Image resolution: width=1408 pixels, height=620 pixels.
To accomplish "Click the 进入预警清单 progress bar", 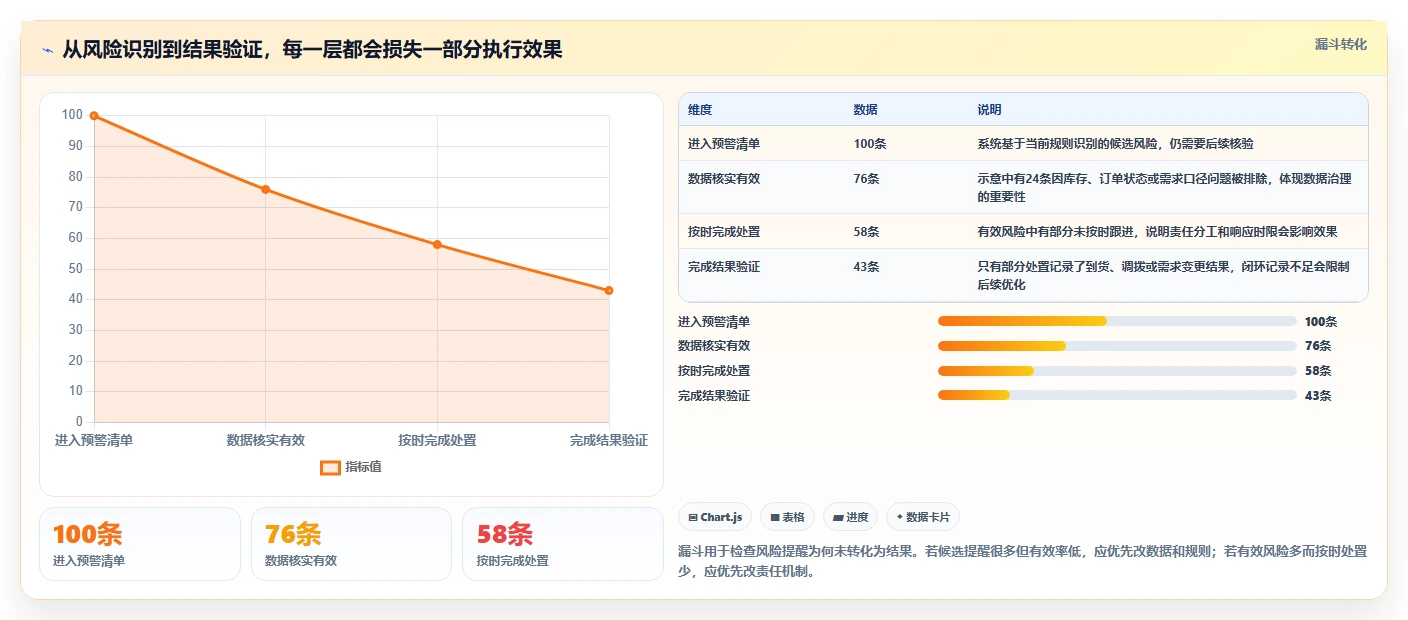I will pos(1117,321).
